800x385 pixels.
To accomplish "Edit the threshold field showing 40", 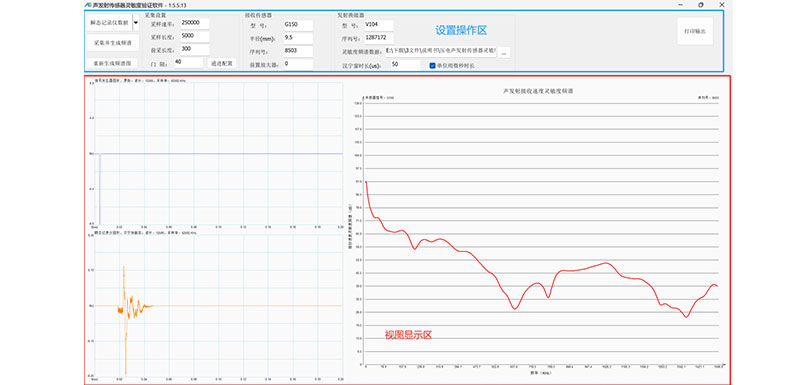I will click(188, 62).
